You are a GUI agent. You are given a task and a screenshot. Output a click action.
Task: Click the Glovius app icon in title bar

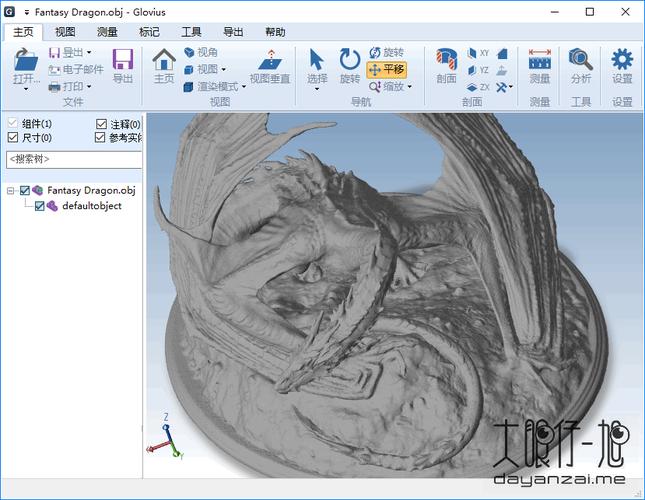click(9, 12)
